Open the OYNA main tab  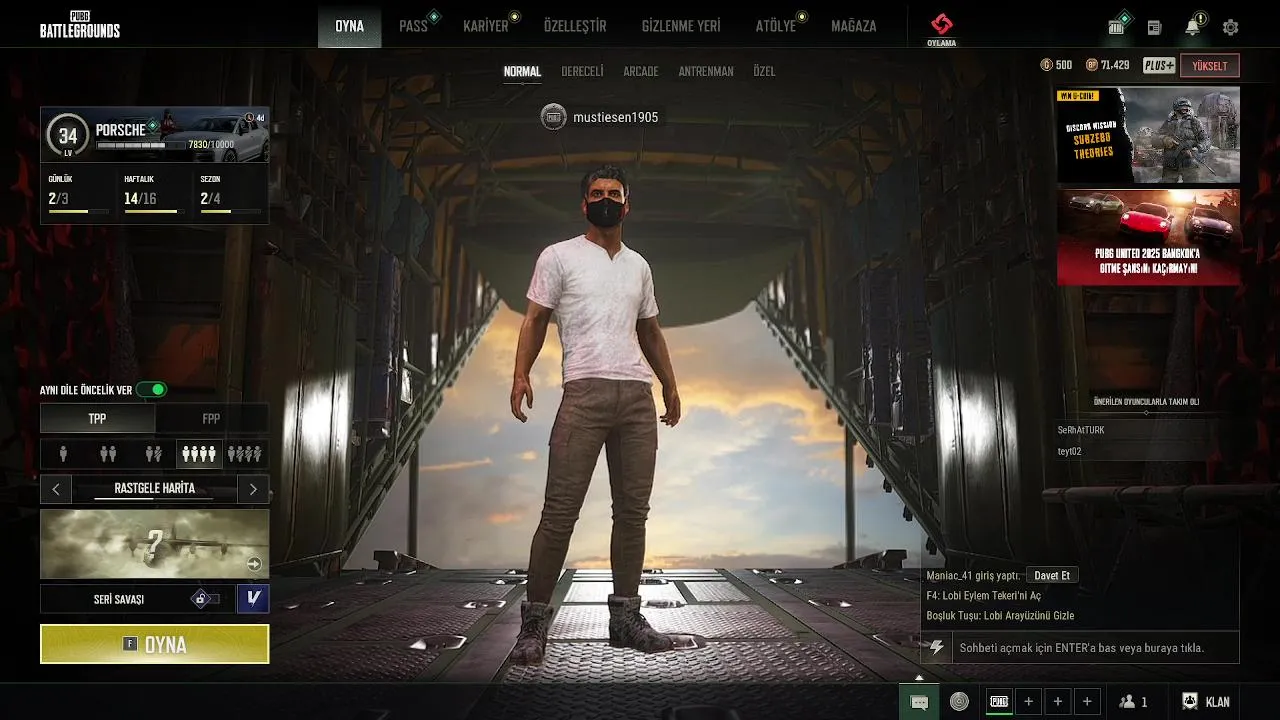349,26
